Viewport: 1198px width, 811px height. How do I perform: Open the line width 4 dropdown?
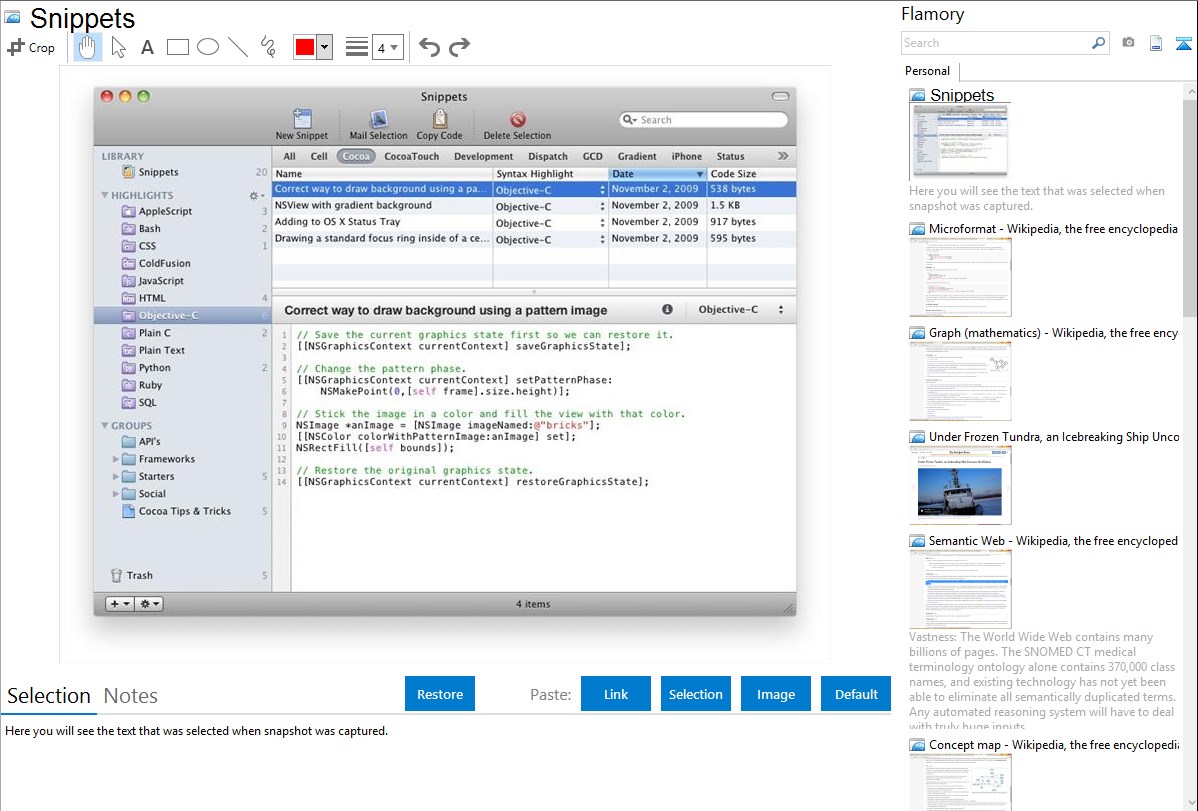388,48
